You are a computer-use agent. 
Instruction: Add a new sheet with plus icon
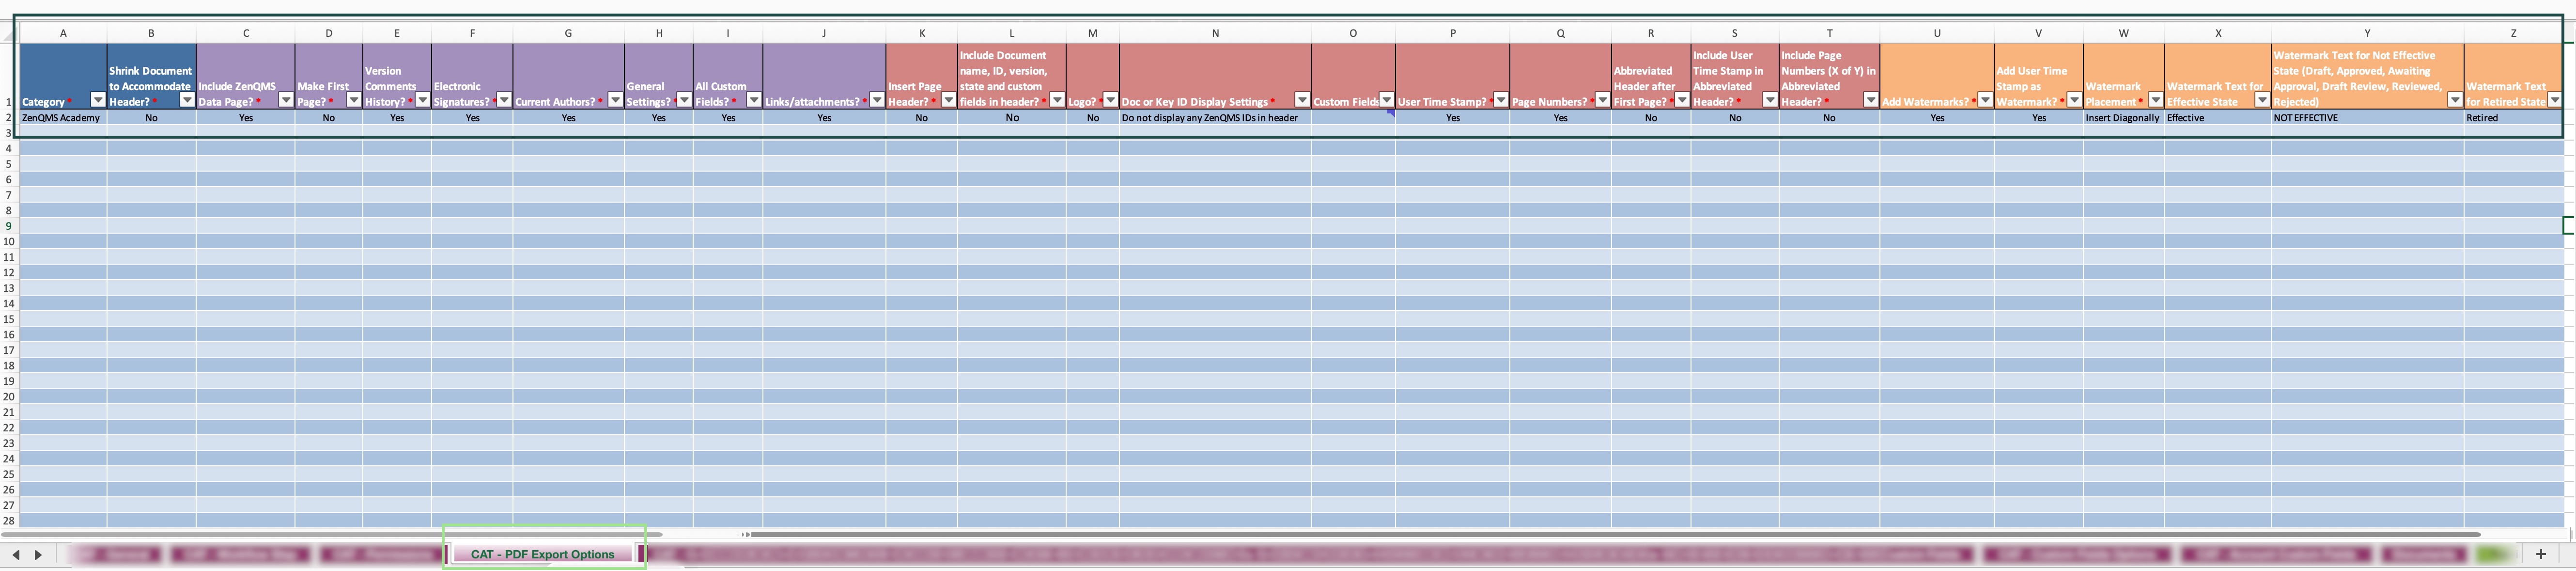pos(2540,554)
